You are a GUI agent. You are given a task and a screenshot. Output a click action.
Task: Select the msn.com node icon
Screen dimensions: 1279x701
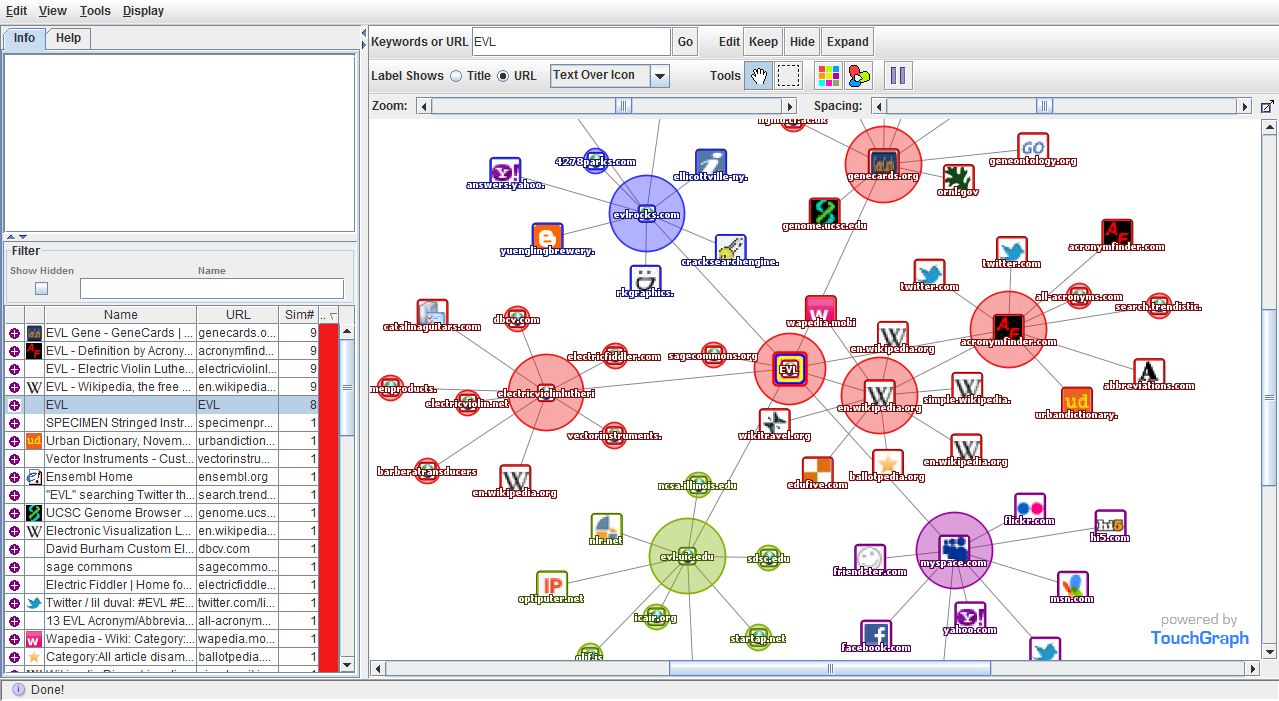tap(1072, 585)
